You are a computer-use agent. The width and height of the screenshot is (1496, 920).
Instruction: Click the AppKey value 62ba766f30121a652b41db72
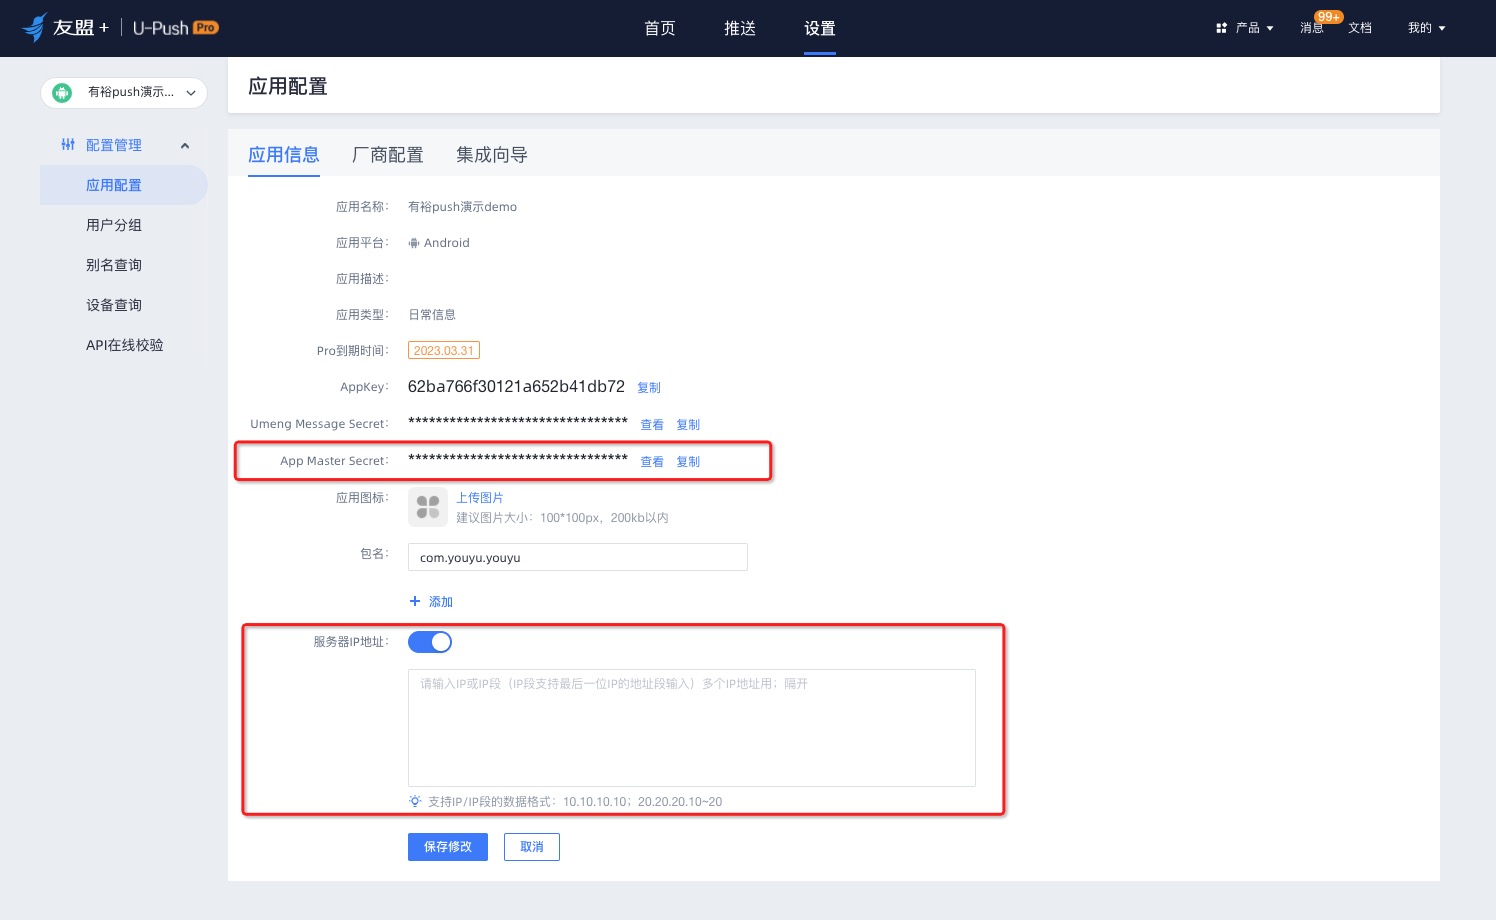pyautogui.click(x=516, y=387)
